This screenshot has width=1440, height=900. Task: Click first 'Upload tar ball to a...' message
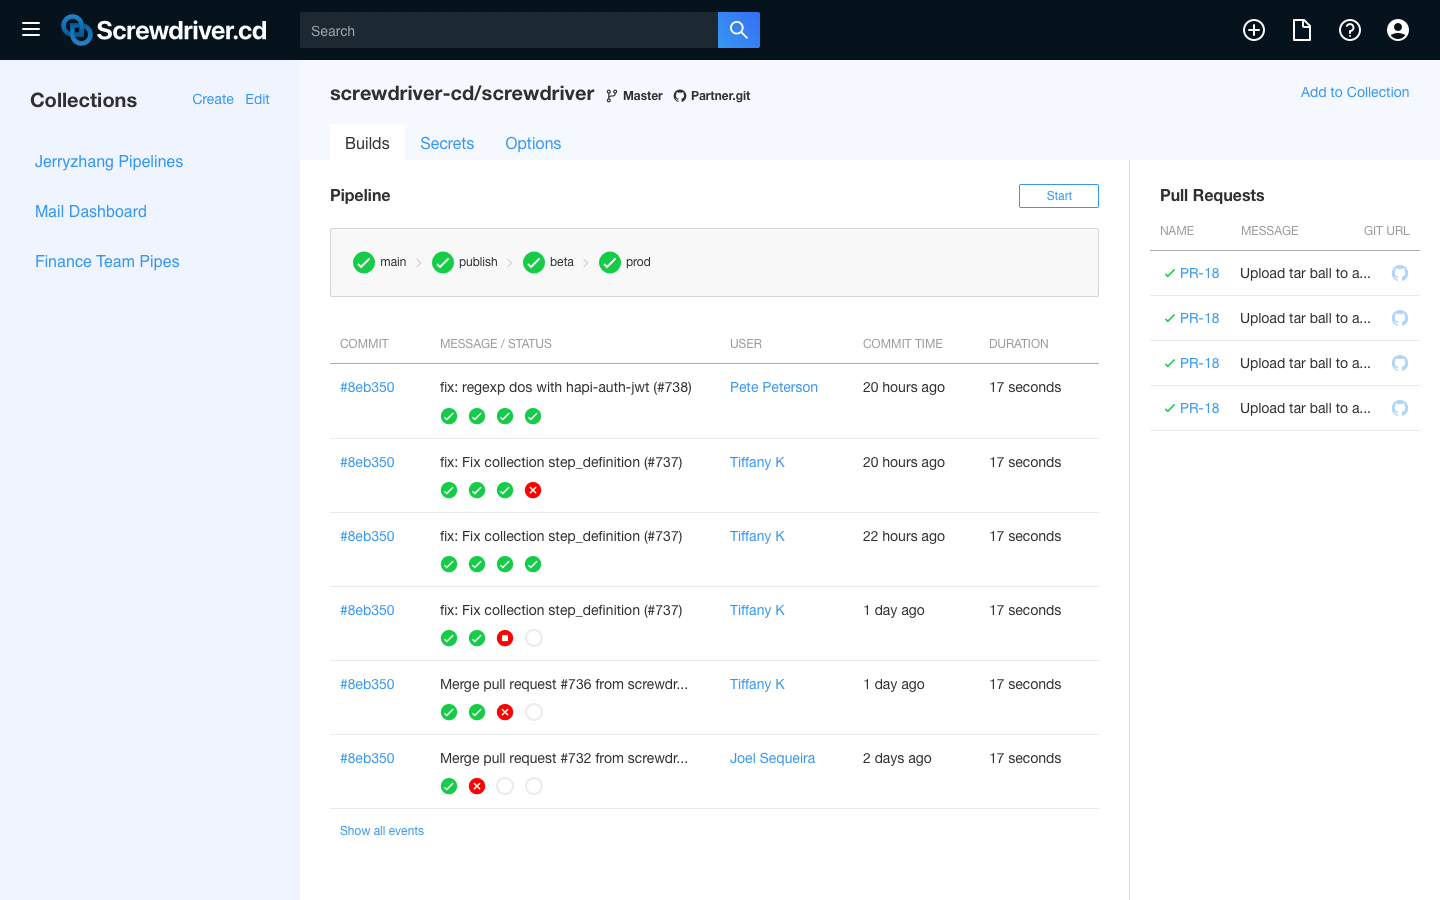1305,273
